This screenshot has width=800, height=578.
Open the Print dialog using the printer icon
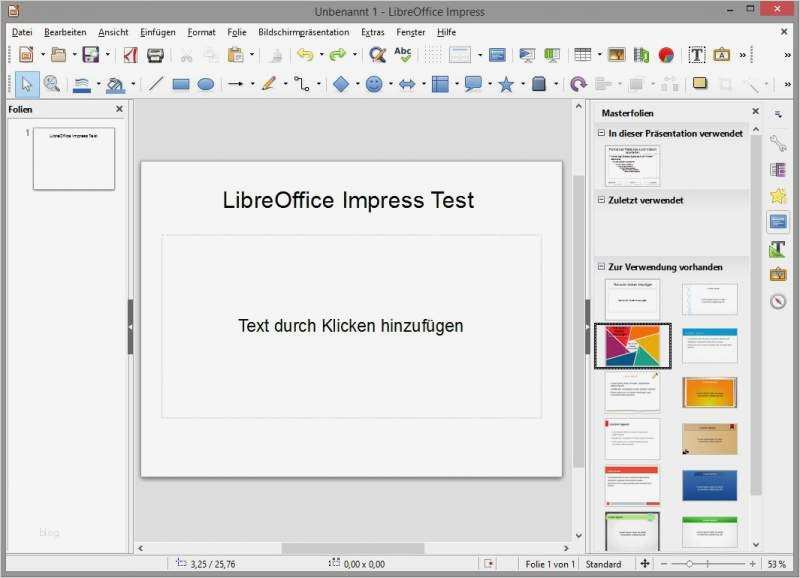pyautogui.click(x=157, y=57)
